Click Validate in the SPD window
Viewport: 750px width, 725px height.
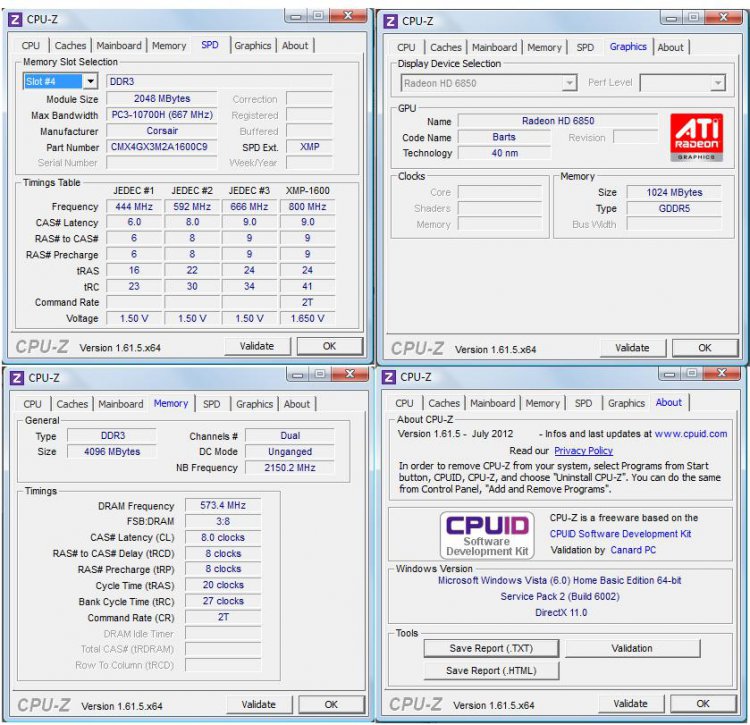(x=257, y=346)
